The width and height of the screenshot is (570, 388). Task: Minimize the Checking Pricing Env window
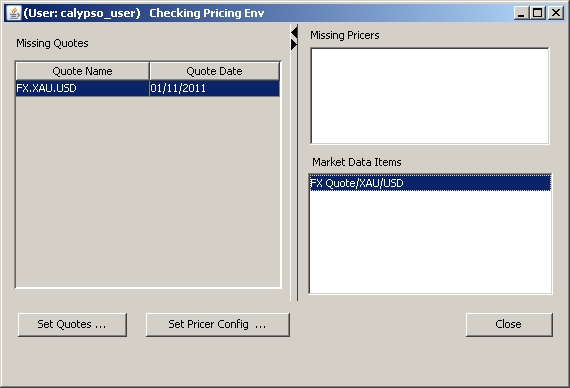coord(521,13)
